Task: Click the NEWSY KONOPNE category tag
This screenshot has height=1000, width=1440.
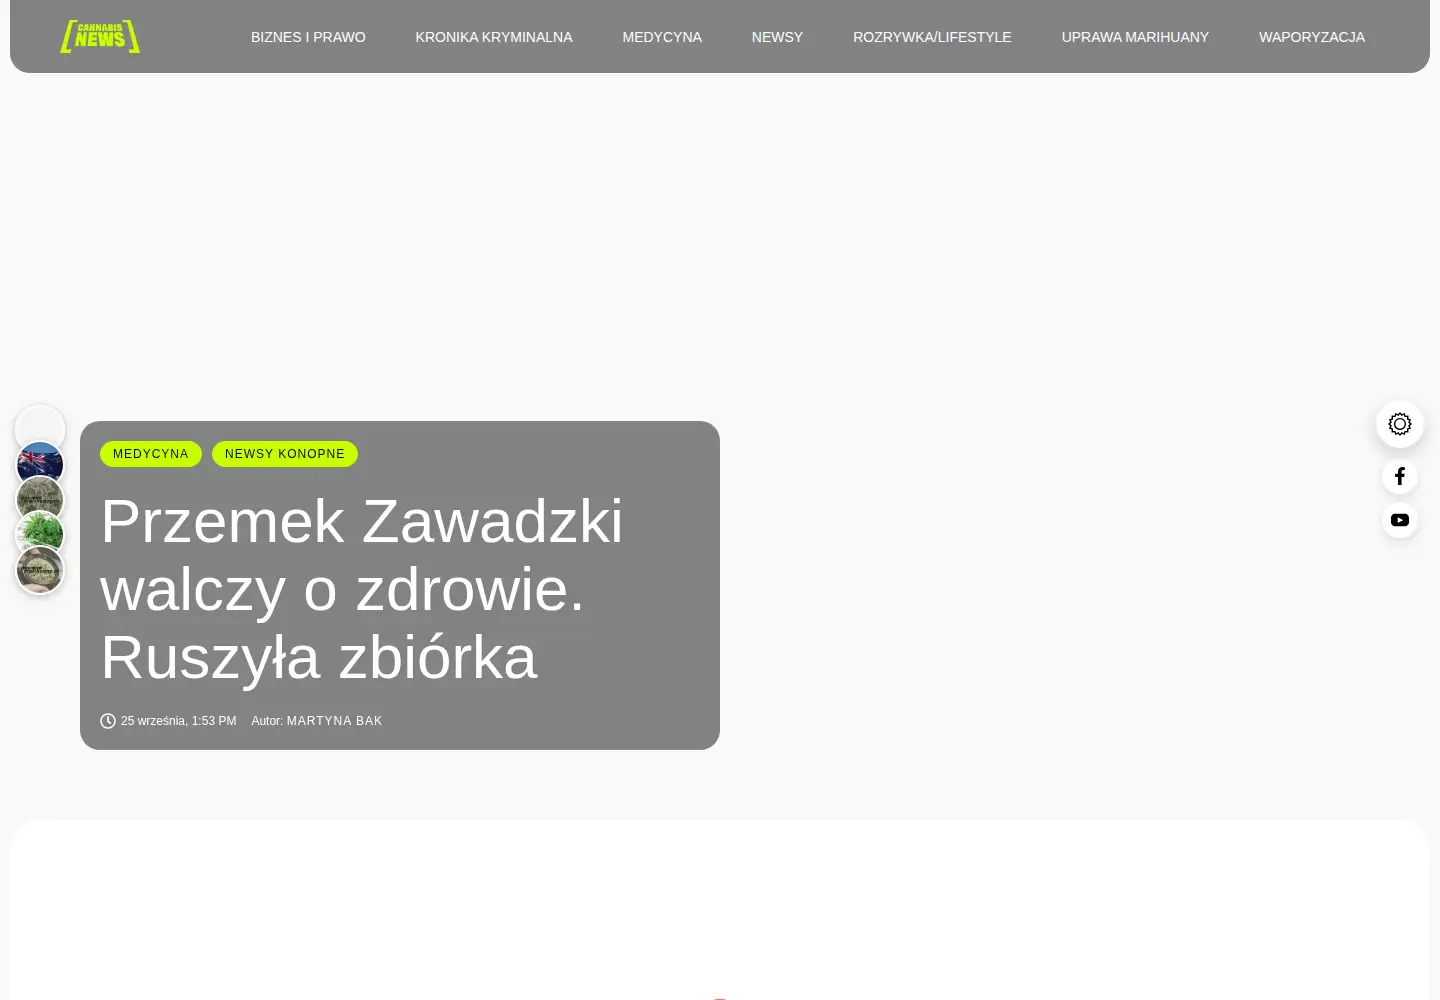Action: point(285,454)
